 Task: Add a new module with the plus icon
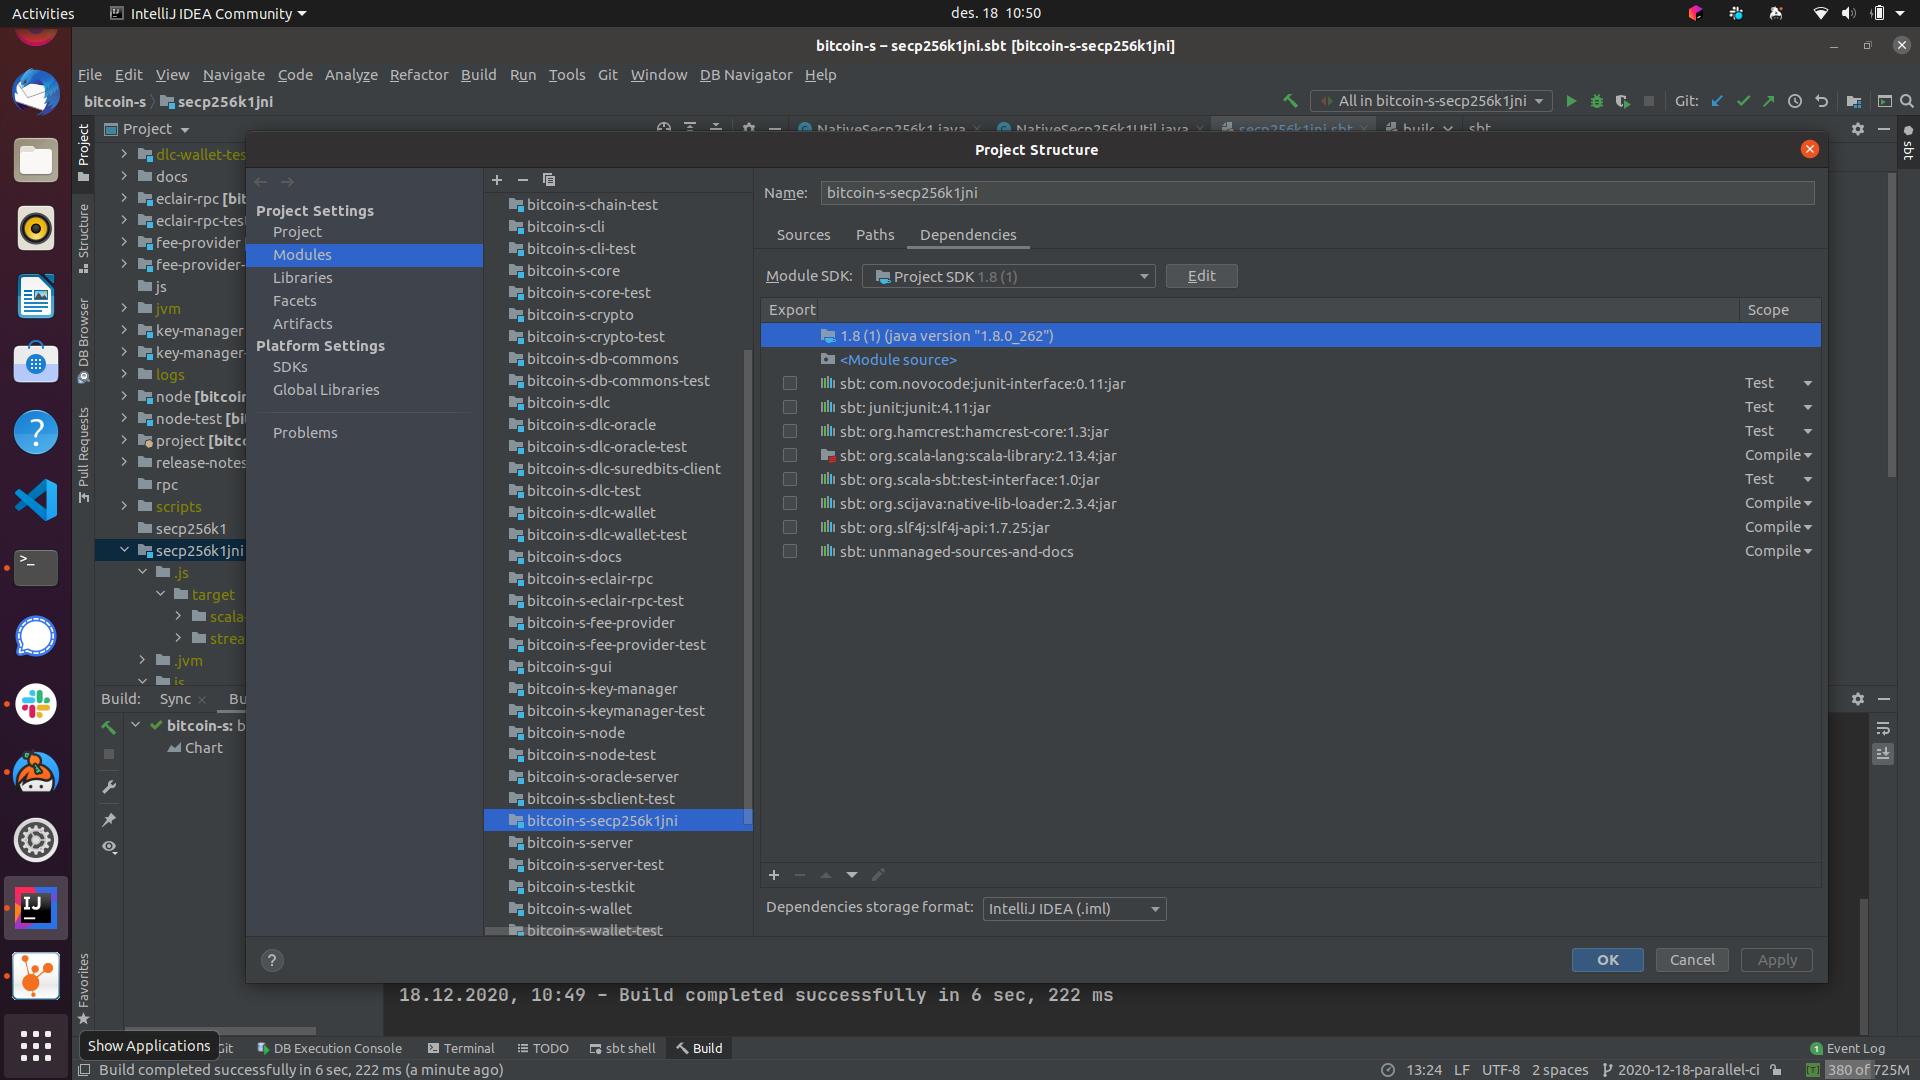(x=497, y=180)
